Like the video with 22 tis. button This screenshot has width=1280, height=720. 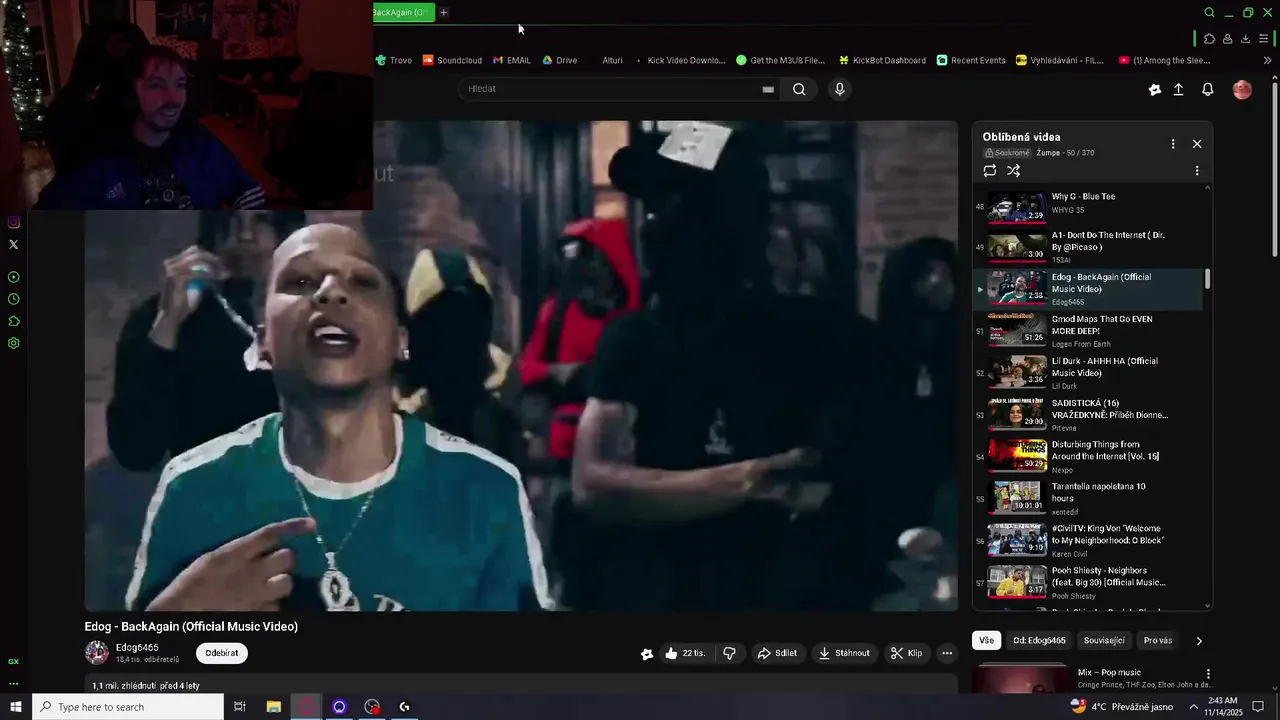click(685, 653)
